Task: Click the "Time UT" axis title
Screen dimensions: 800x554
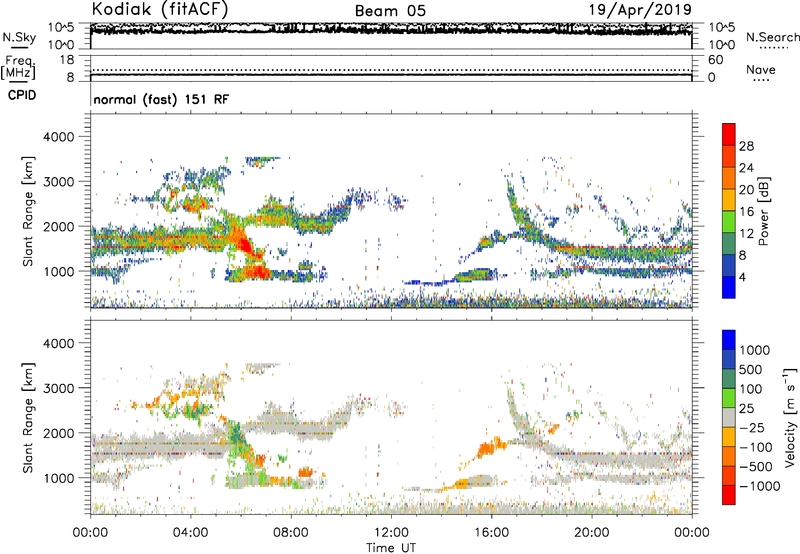Action: point(391,548)
